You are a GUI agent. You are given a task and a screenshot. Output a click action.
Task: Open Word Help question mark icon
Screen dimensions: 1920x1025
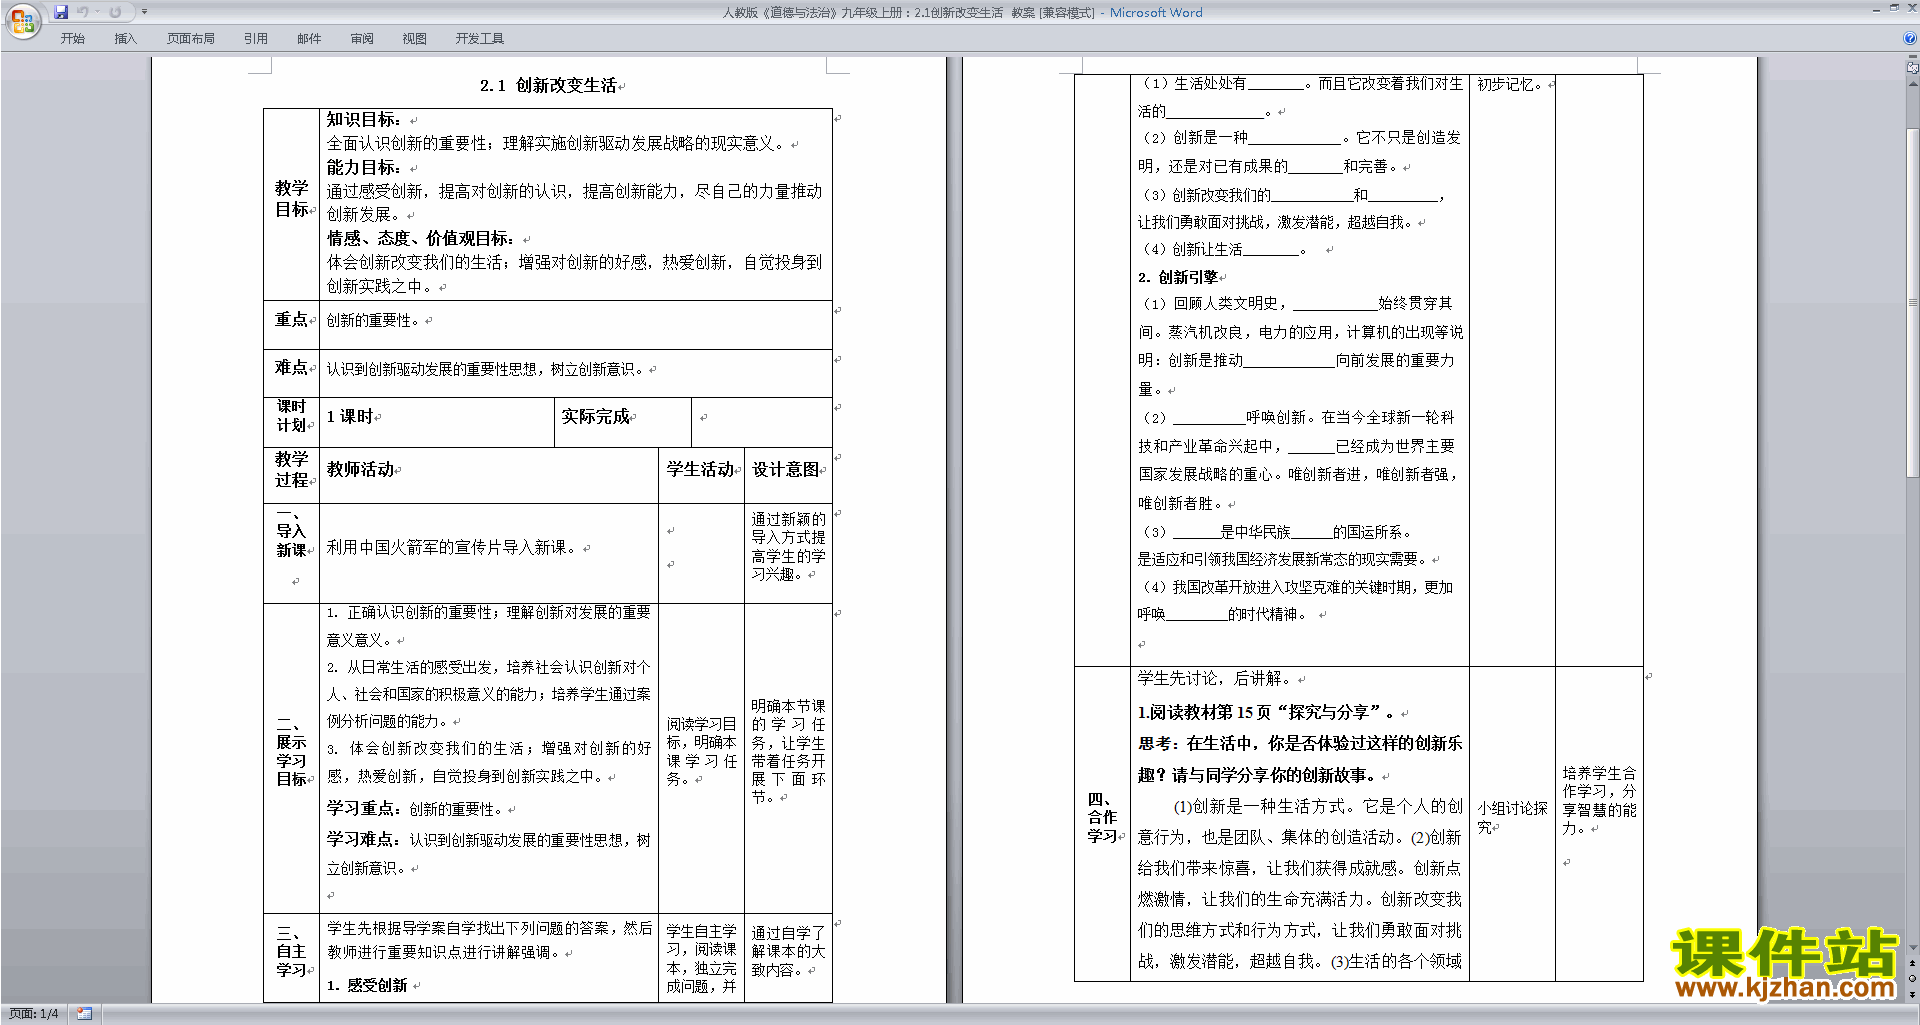click(x=1910, y=38)
